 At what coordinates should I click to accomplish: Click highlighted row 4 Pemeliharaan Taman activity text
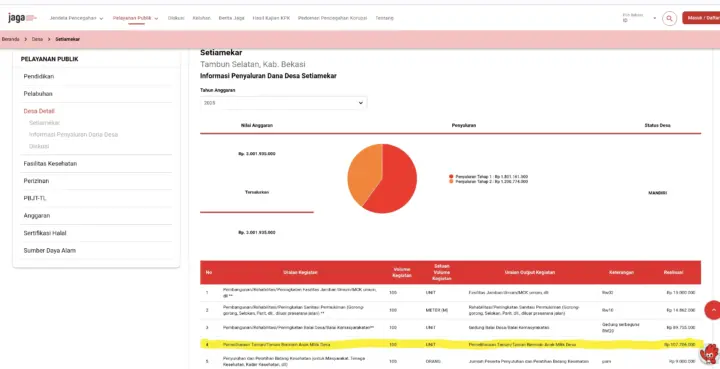pyautogui.click(x=276, y=345)
